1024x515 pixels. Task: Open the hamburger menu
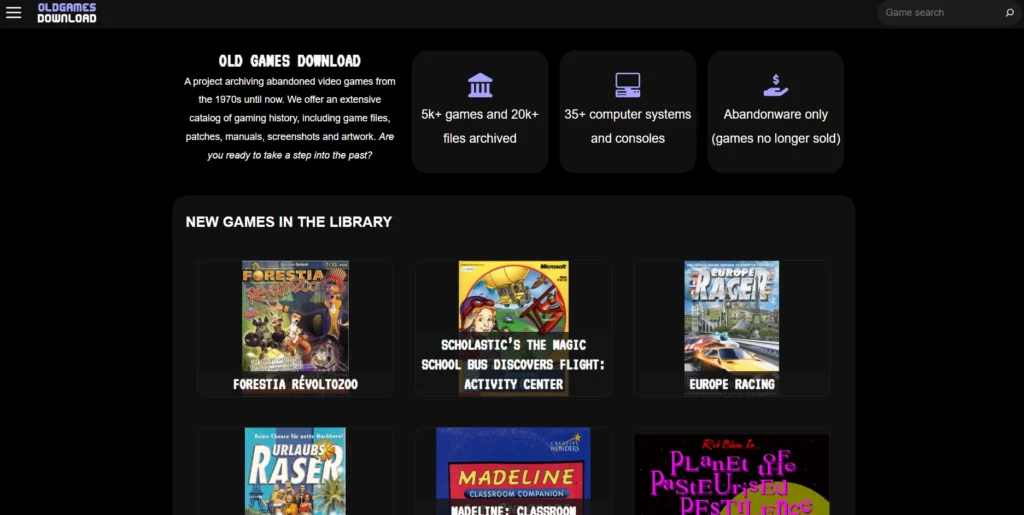point(14,12)
